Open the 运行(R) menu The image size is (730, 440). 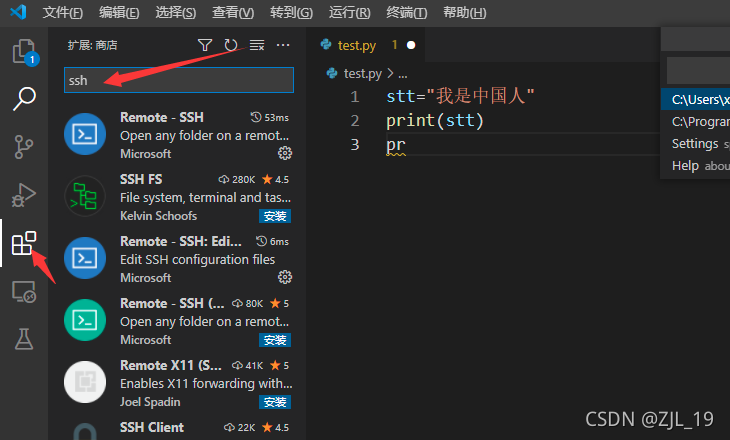coord(349,12)
